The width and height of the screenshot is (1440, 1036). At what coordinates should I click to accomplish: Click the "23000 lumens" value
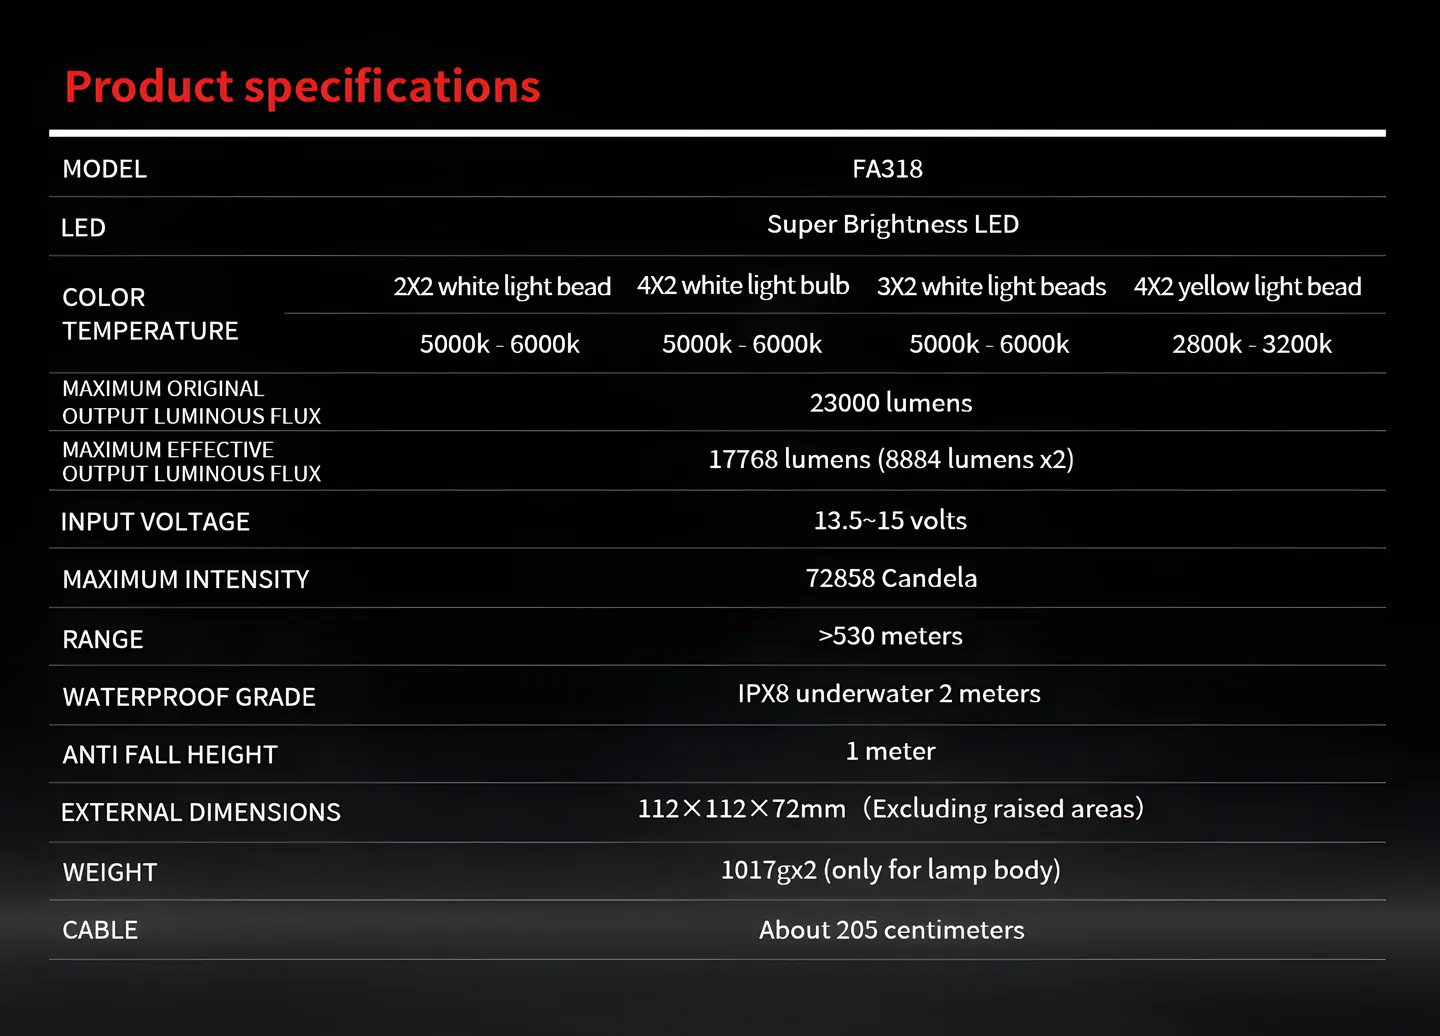pos(890,403)
